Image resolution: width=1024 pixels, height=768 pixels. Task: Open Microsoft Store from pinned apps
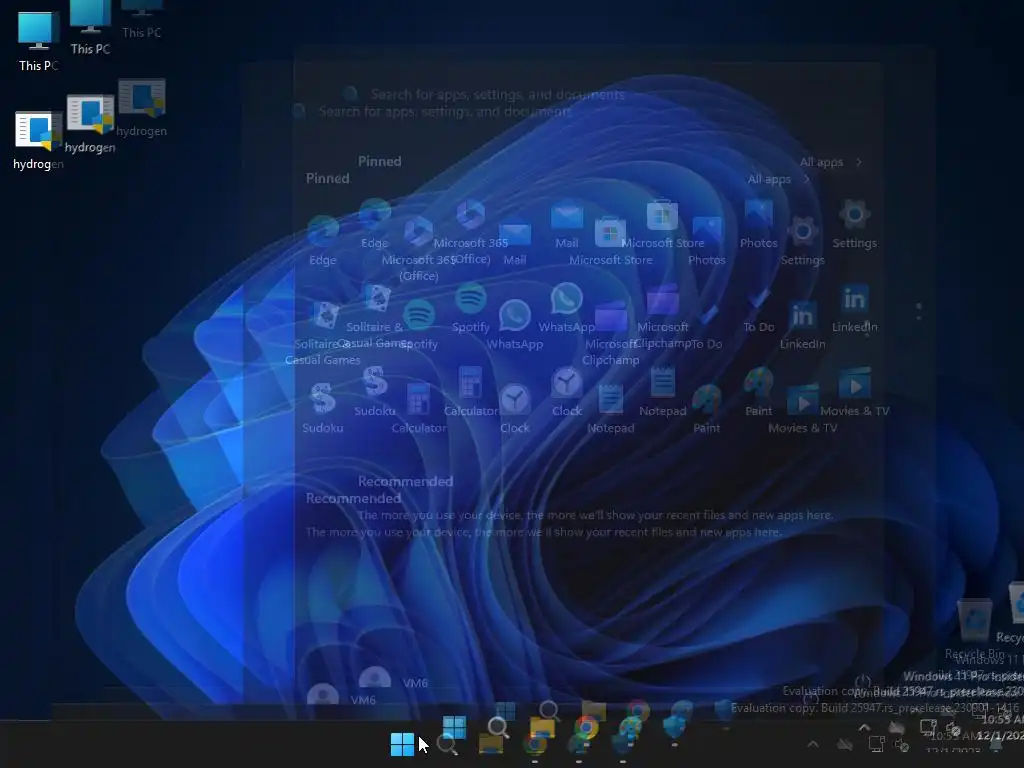click(611, 240)
